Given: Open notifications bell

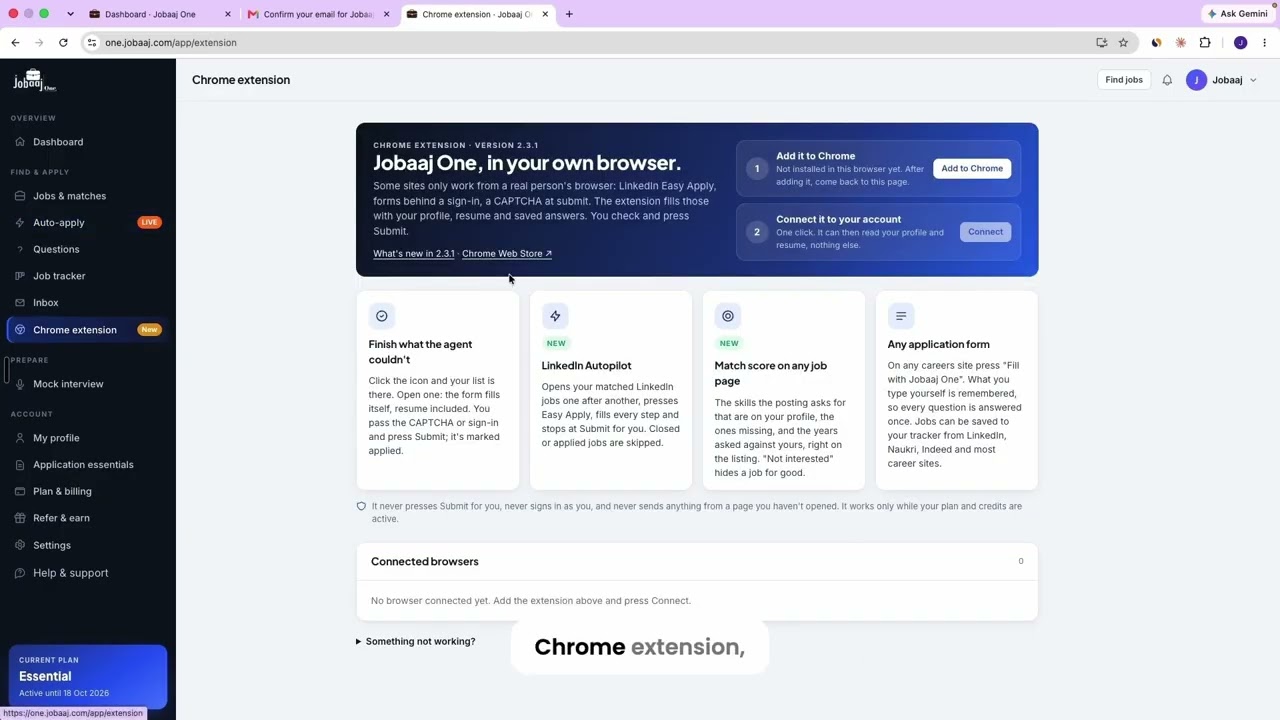Looking at the screenshot, I should pos(1167,80).
